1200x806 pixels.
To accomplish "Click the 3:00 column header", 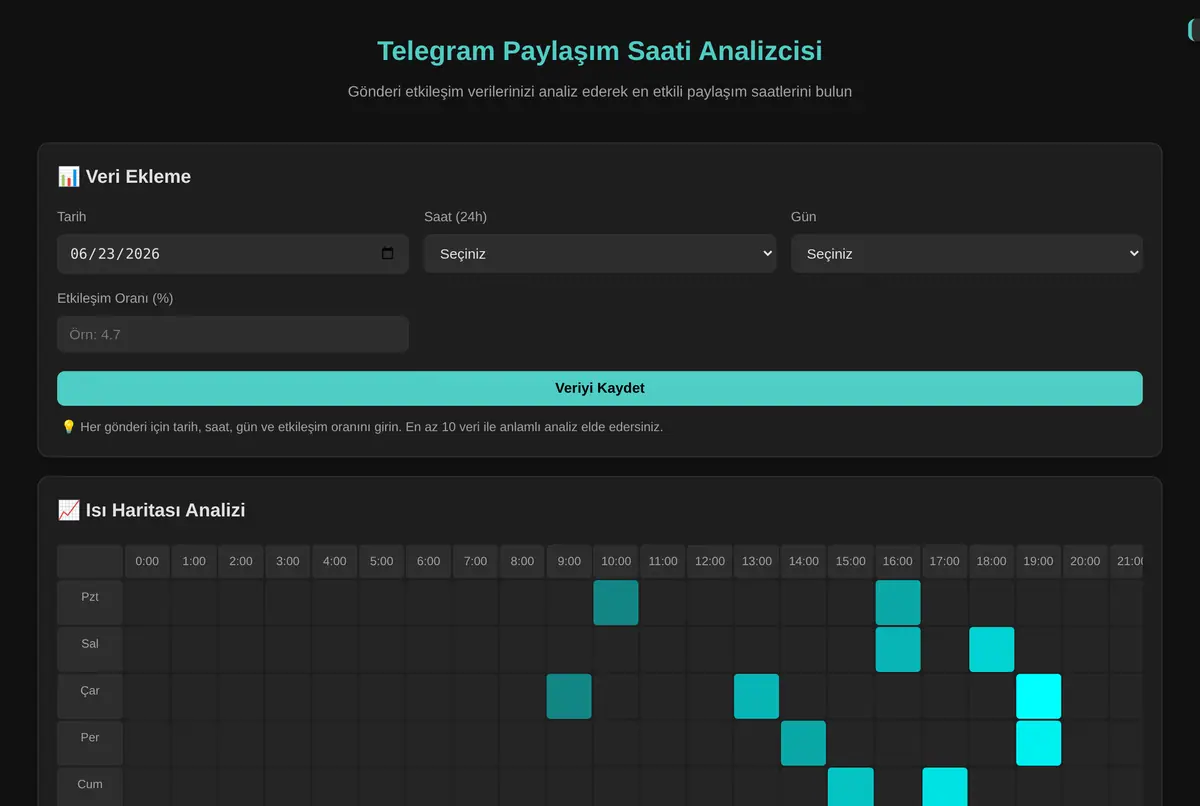I will [x=288, y=561].
